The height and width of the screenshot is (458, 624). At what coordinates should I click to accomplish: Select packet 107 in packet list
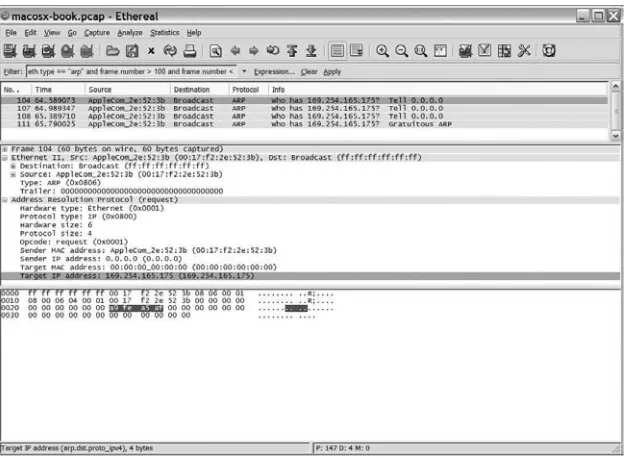pos(304,108)
